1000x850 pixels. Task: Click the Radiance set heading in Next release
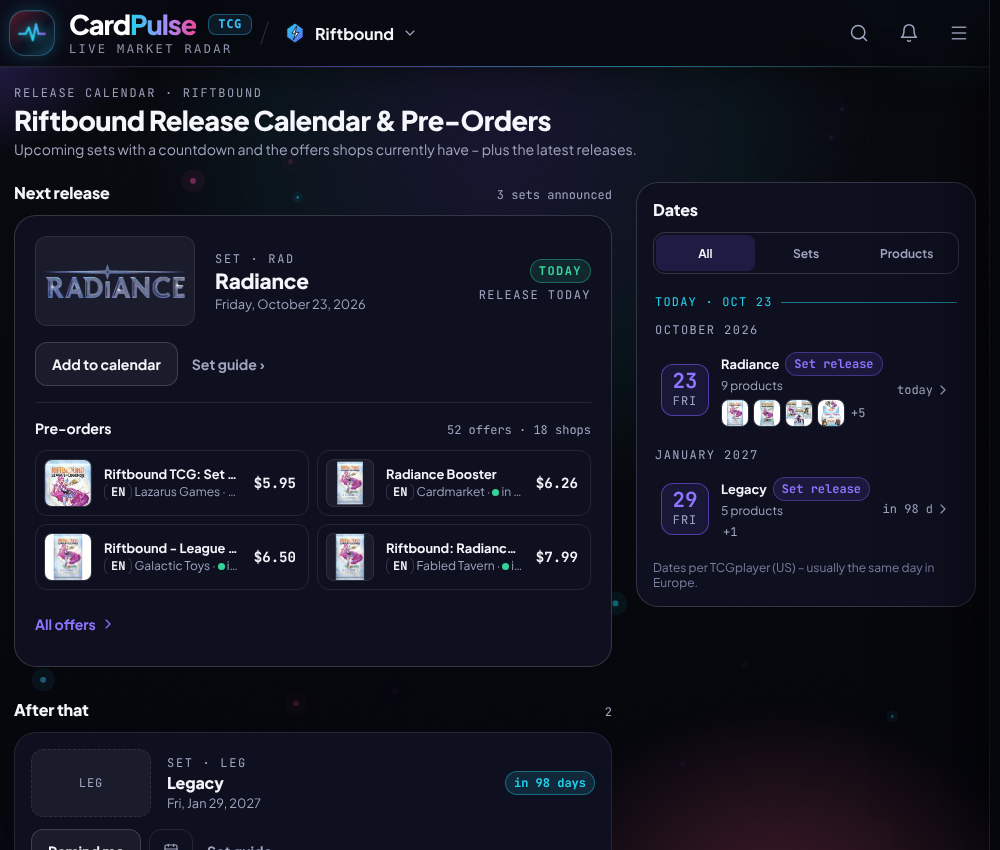[261, 281]
